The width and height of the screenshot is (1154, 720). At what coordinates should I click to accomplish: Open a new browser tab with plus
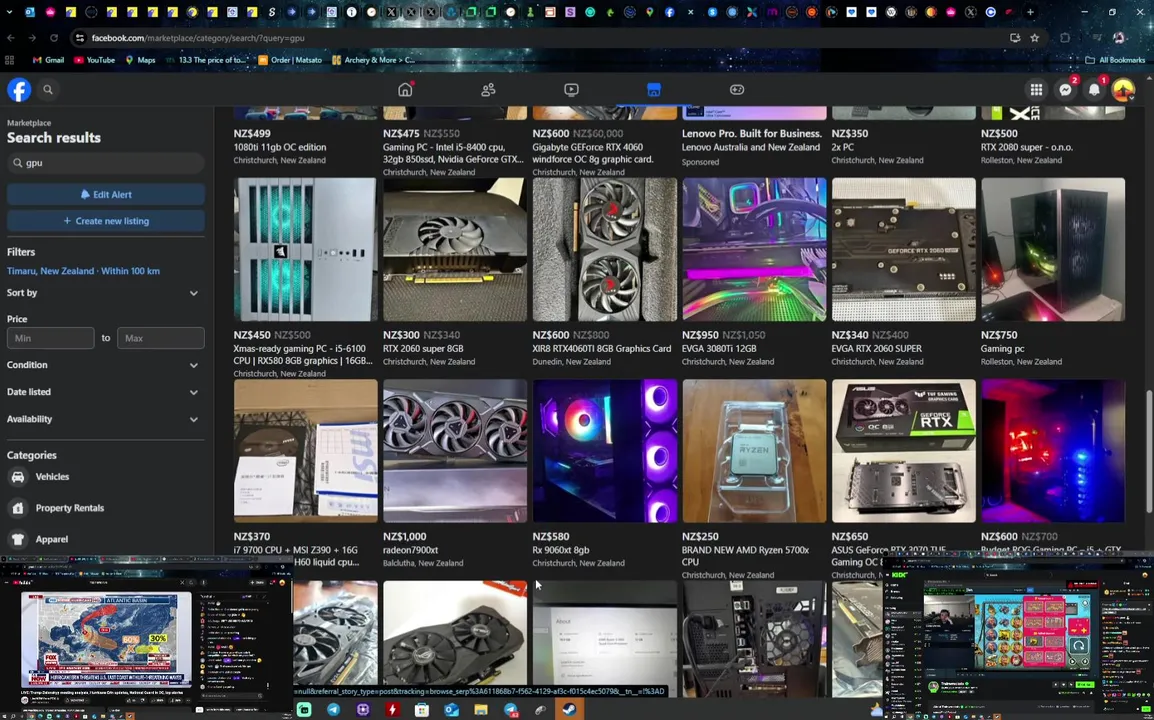tap(1030, 12)
